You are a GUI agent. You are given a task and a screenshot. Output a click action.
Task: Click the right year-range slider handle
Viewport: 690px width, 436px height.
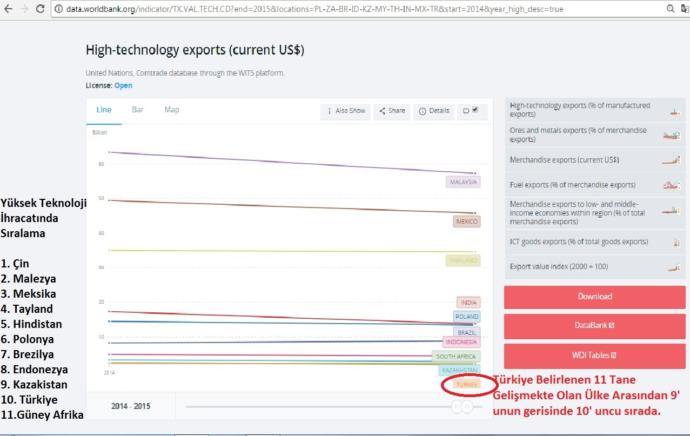pyautogui.click(x=467, y=407)
